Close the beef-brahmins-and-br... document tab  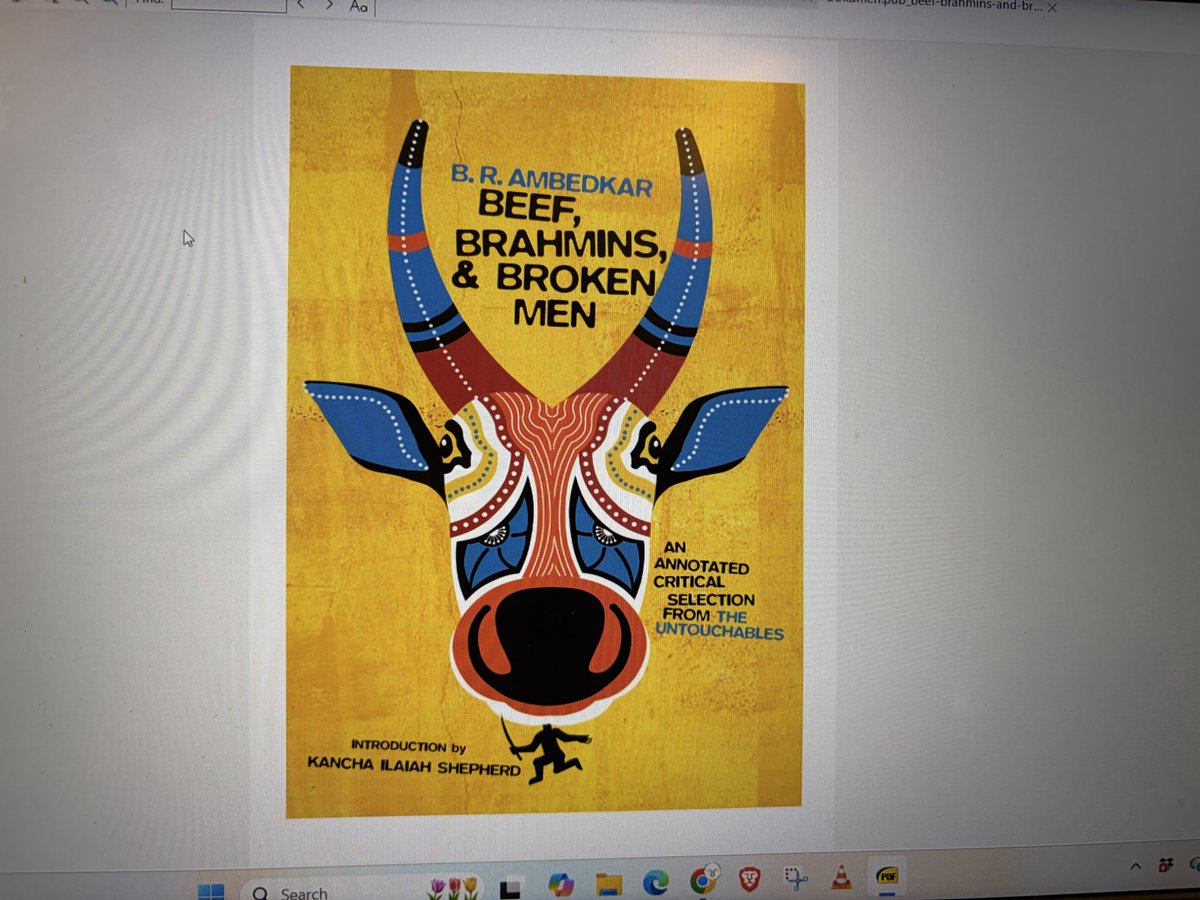pyautogui.click(x=1052, y=6)
